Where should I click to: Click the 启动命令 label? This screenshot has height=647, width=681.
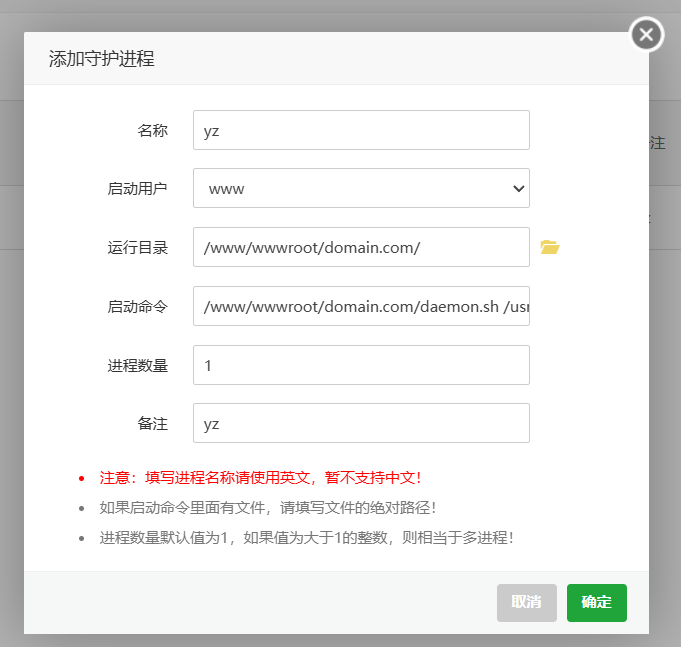pos(138,306)
